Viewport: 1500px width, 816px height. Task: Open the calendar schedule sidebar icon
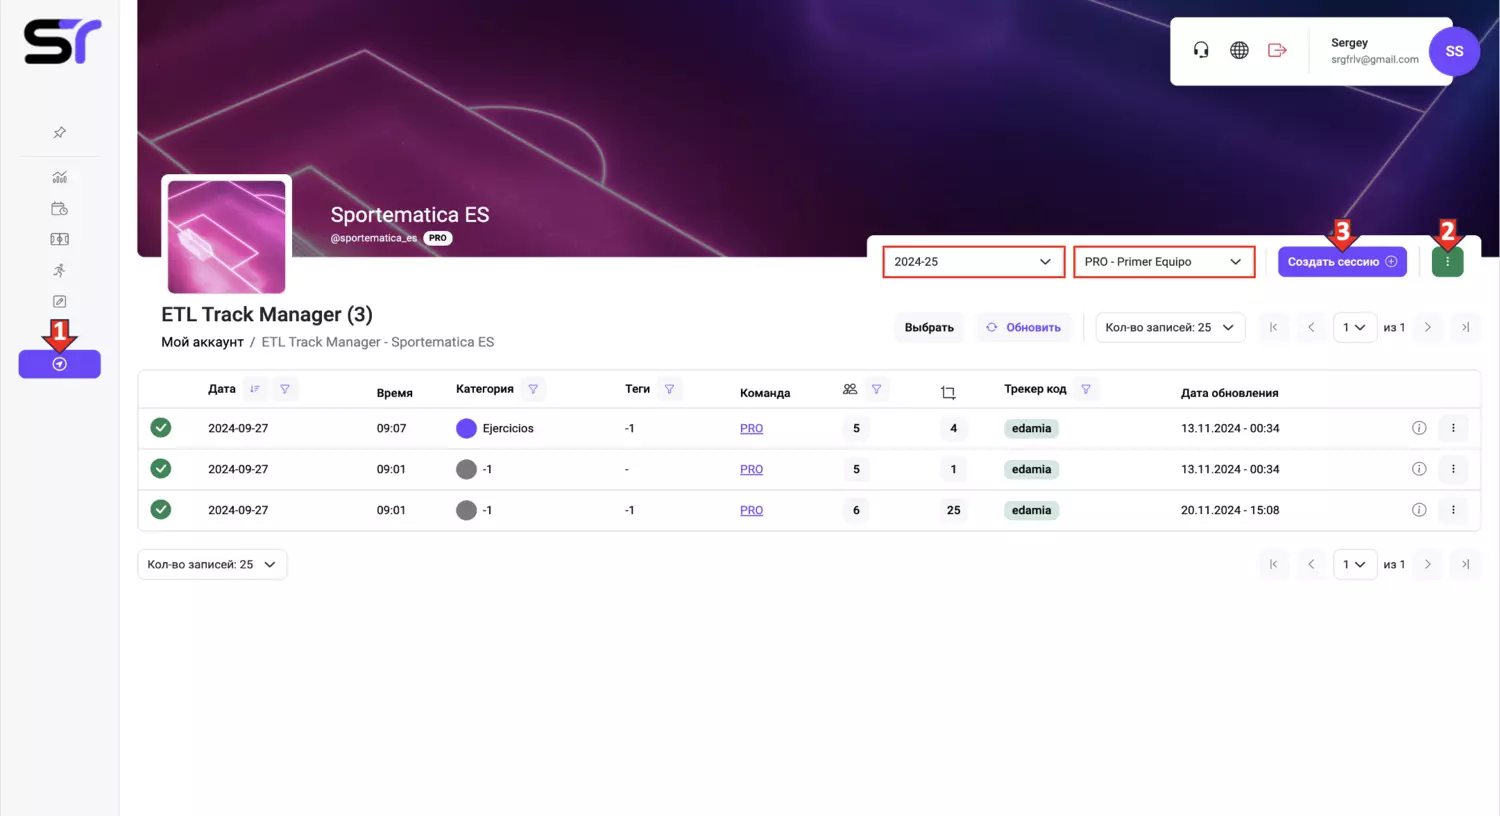tap(59, 208)
